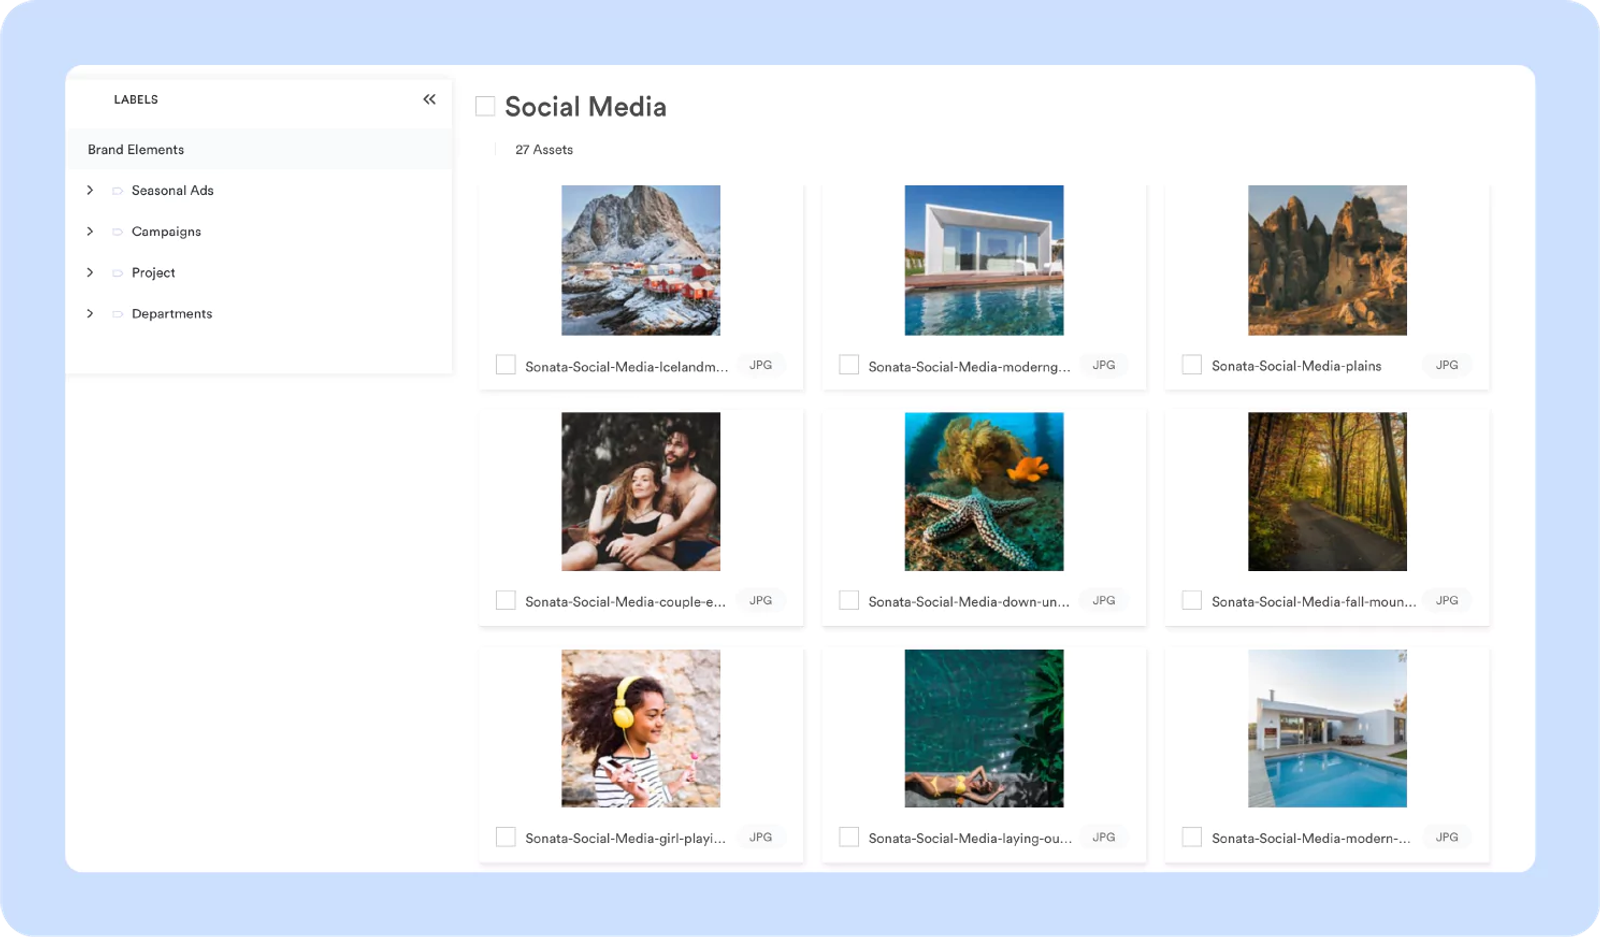Open the Campaigns label
This screenshot has width=1600, height=937.
point(166,231)
